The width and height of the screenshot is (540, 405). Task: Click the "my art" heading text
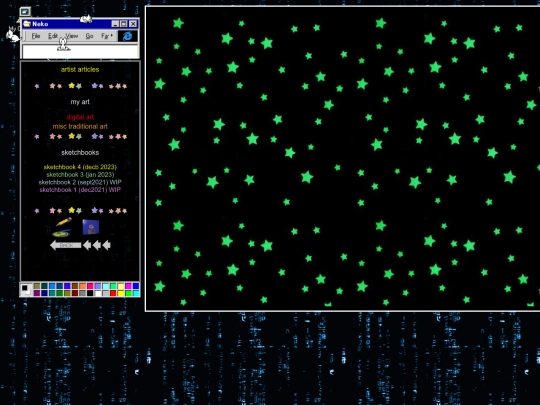pyautogui.click(x=80, y=102)
